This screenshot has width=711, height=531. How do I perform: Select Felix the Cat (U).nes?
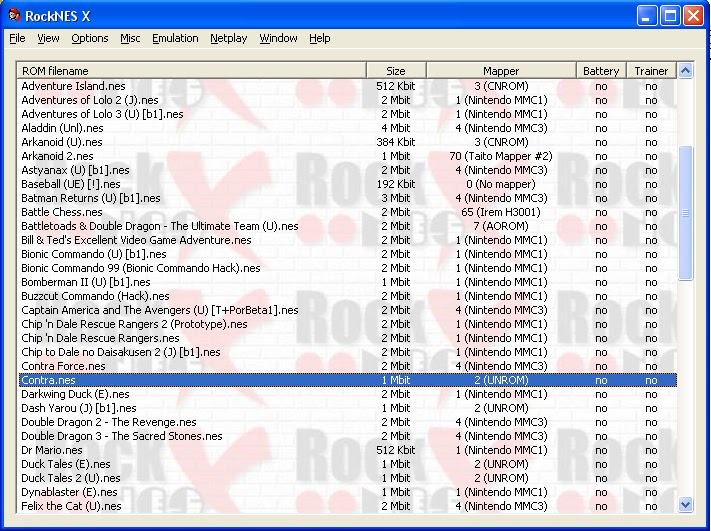coord(347,507)
